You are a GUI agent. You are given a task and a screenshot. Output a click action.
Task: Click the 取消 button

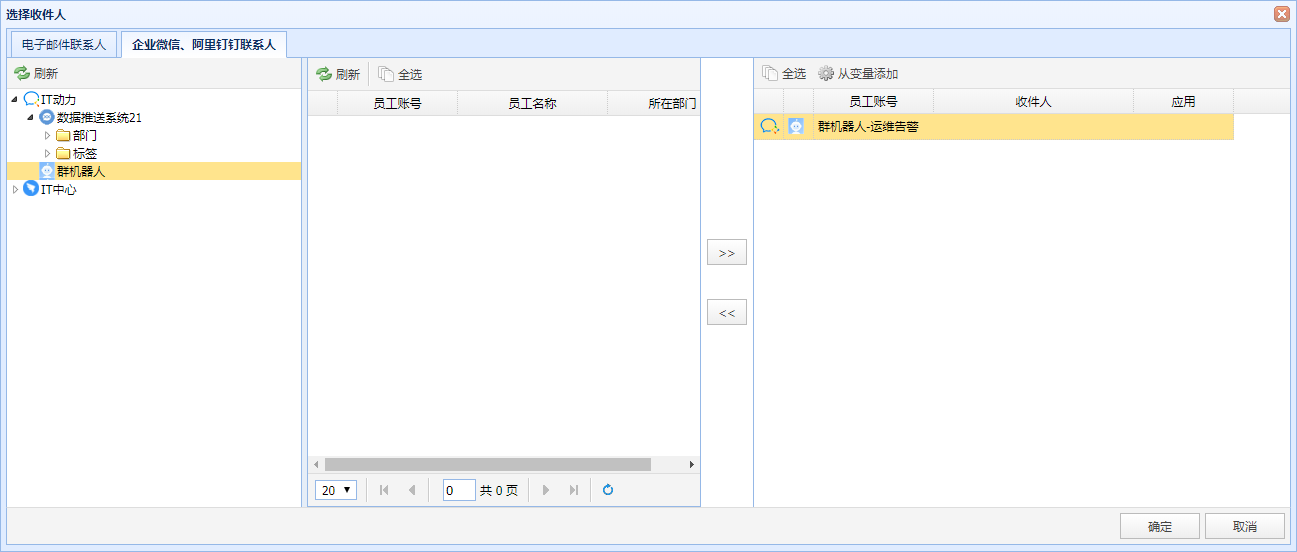[1245, 527]
